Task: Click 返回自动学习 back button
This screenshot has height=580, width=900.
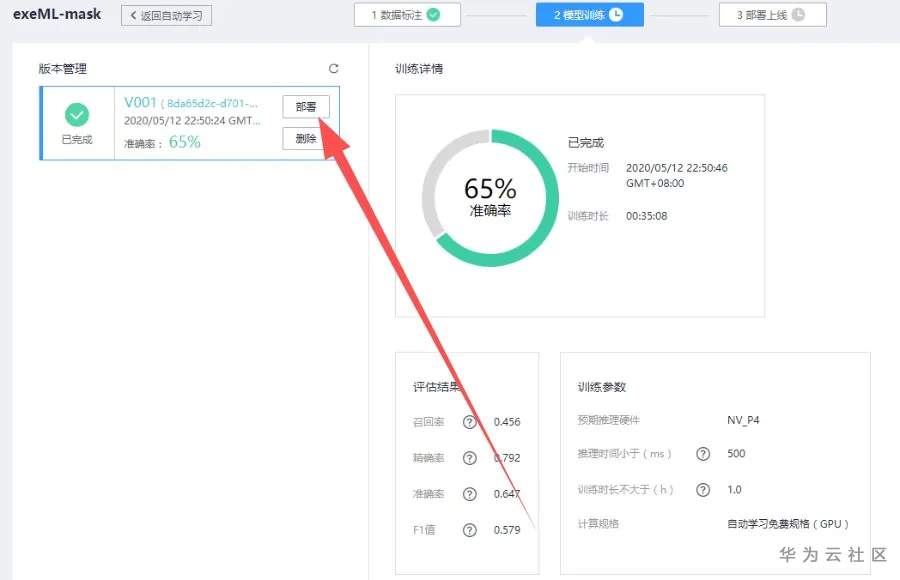Action: 166,16
